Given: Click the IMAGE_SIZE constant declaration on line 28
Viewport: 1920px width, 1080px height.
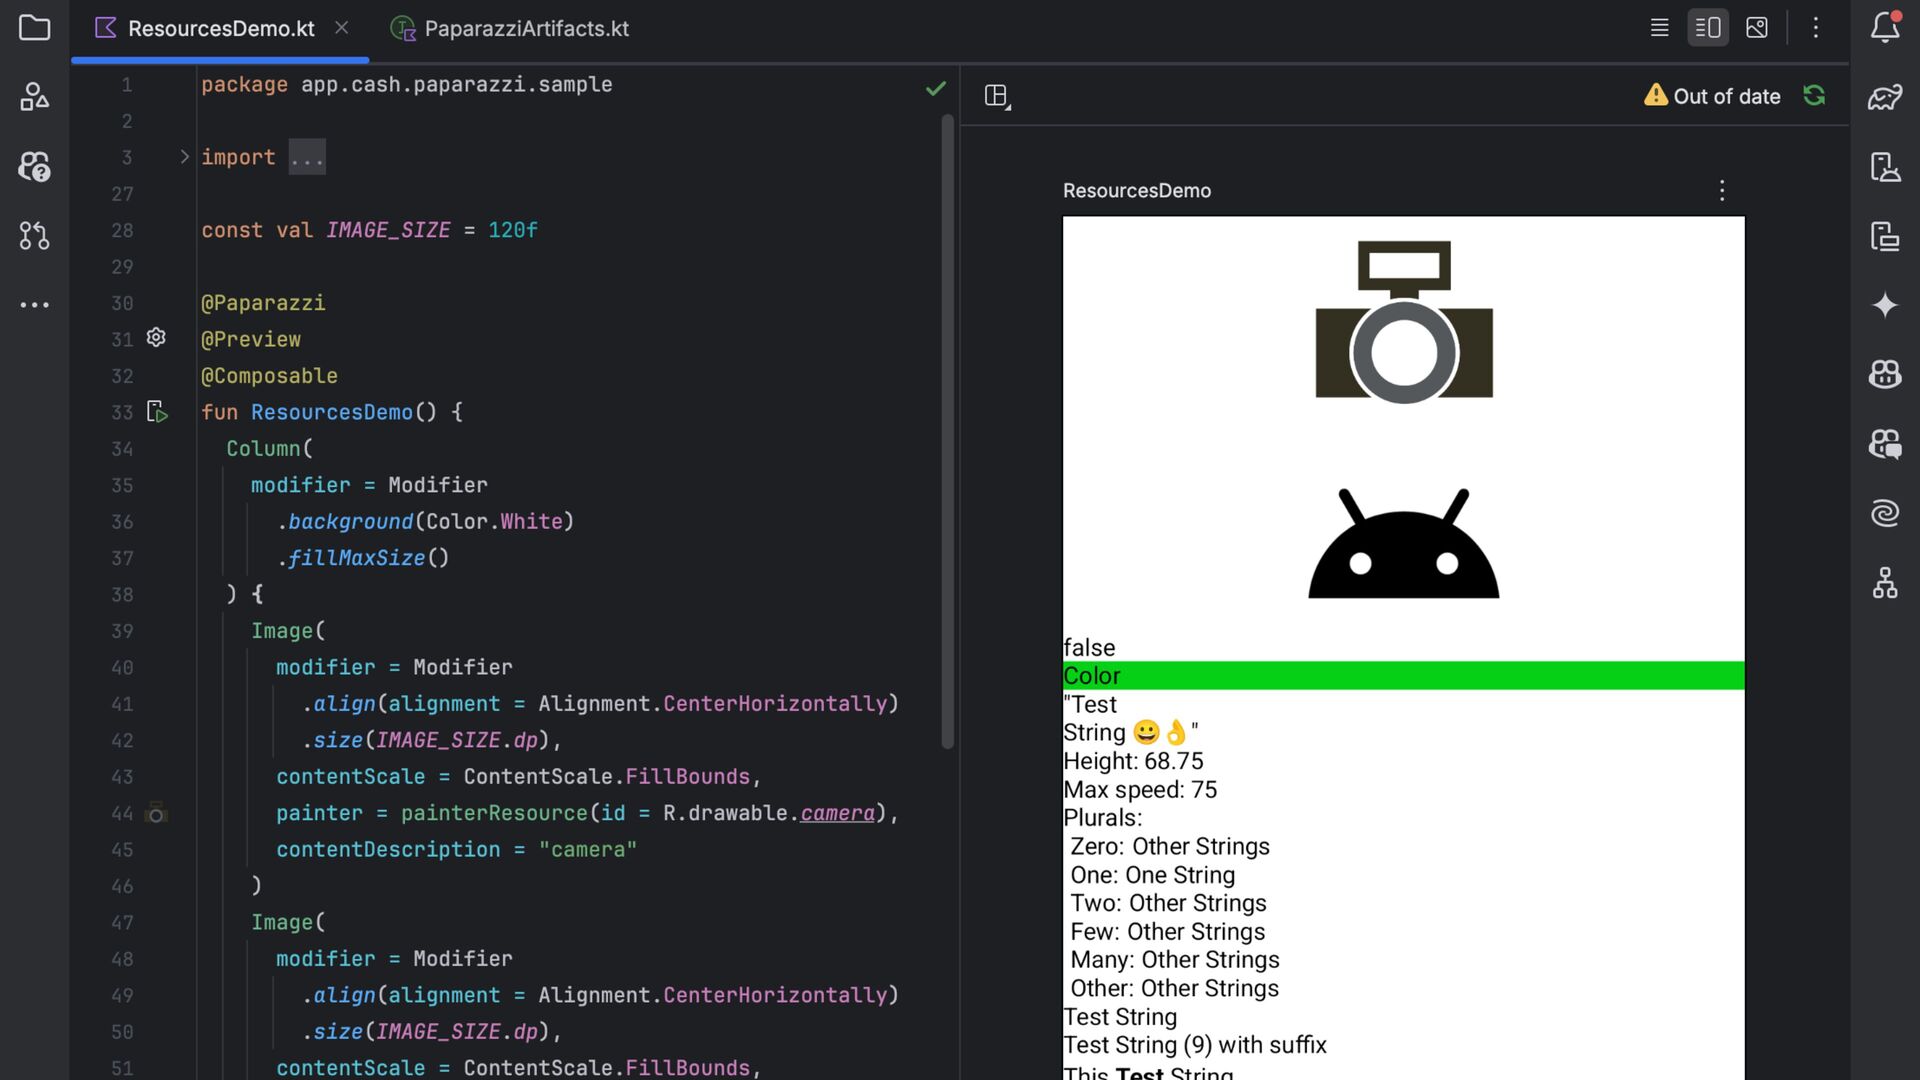Looking at the screenshot, I should coord(388,230).
